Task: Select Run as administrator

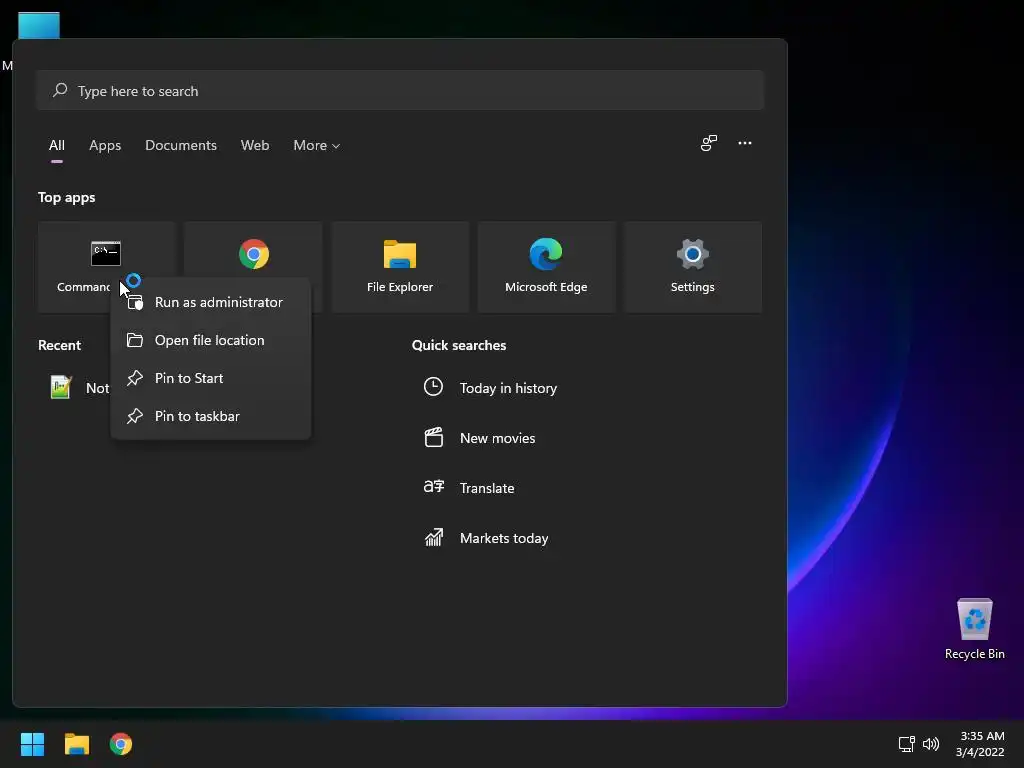Action: (211, 302)
